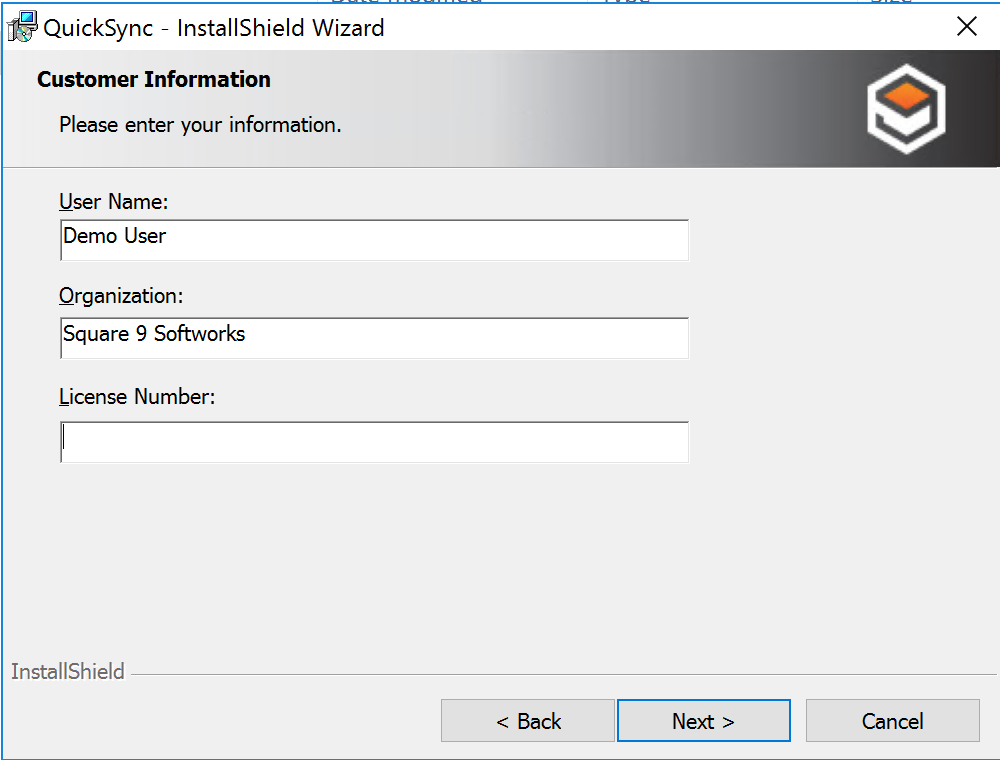Click the "User Name:" label
This screenshot has height=760, width=1000.
tap(114, 201)
